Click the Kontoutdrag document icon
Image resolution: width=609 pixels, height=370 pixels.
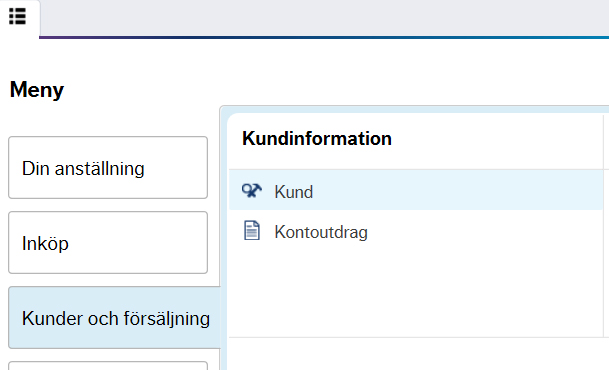coord(252,231)
